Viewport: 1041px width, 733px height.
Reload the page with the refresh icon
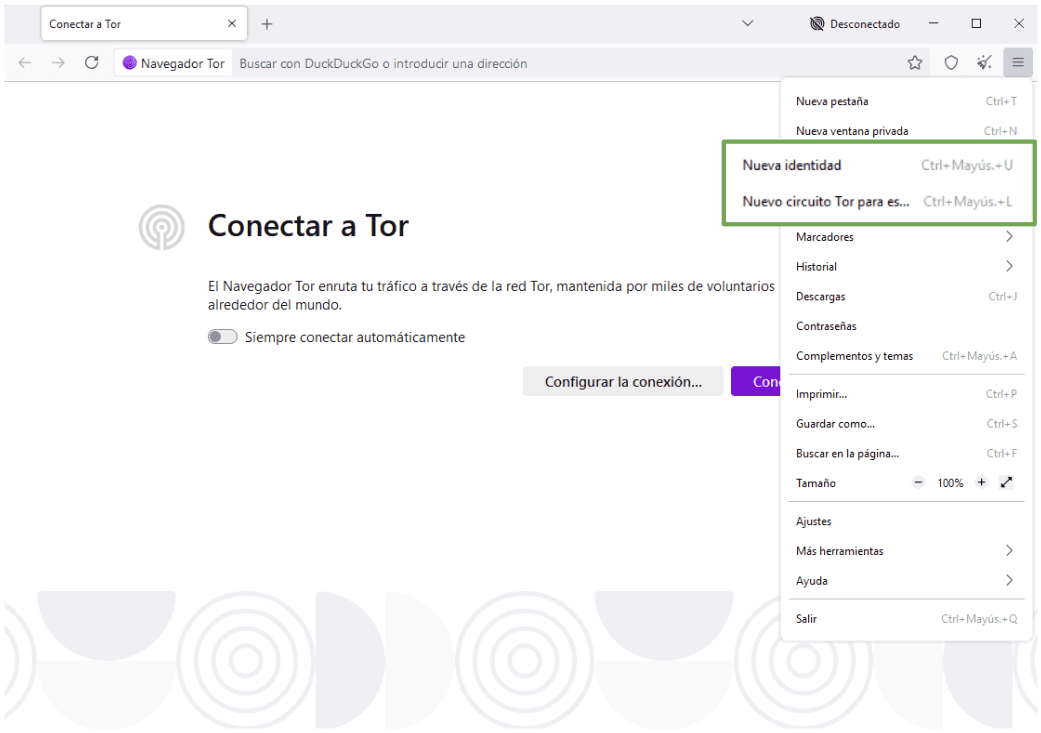click(91, 62)
